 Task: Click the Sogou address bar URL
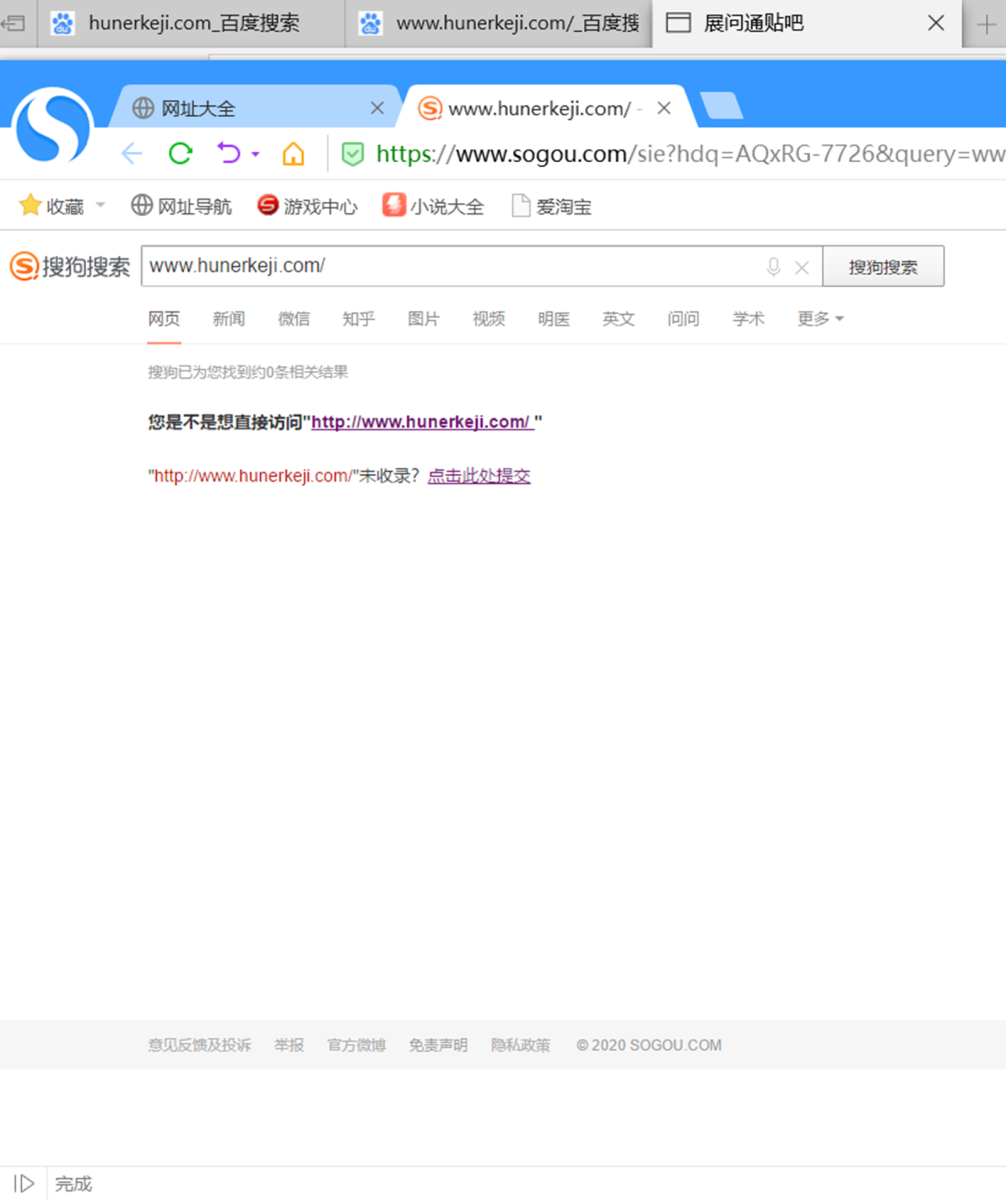[x=690, y=153]
